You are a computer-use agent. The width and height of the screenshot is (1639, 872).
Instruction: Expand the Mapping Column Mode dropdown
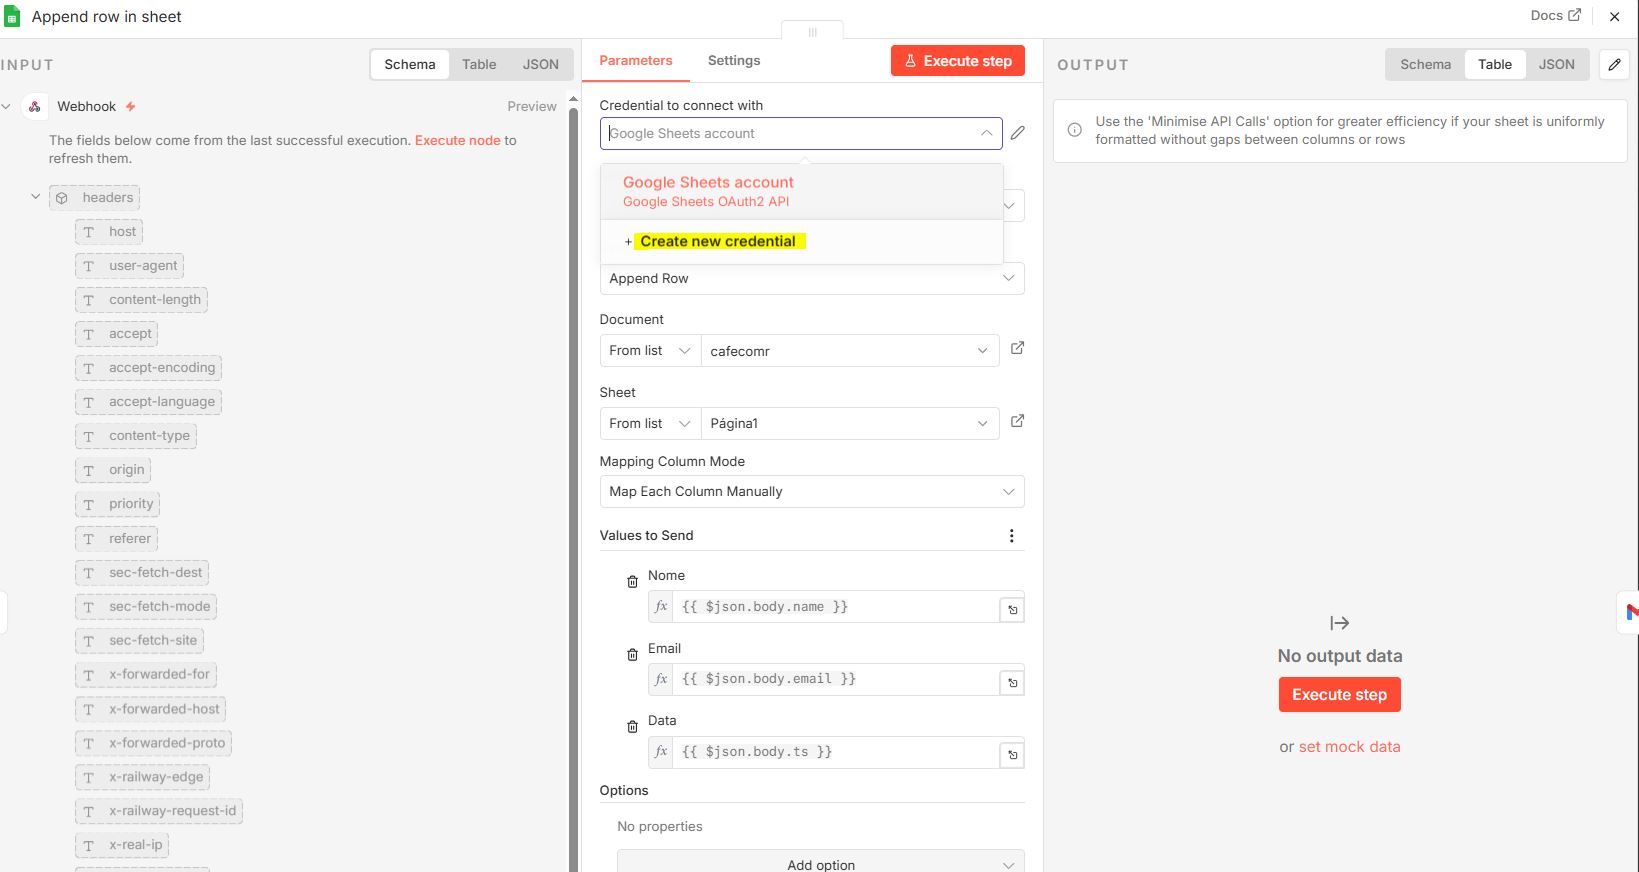click(811, 492)
